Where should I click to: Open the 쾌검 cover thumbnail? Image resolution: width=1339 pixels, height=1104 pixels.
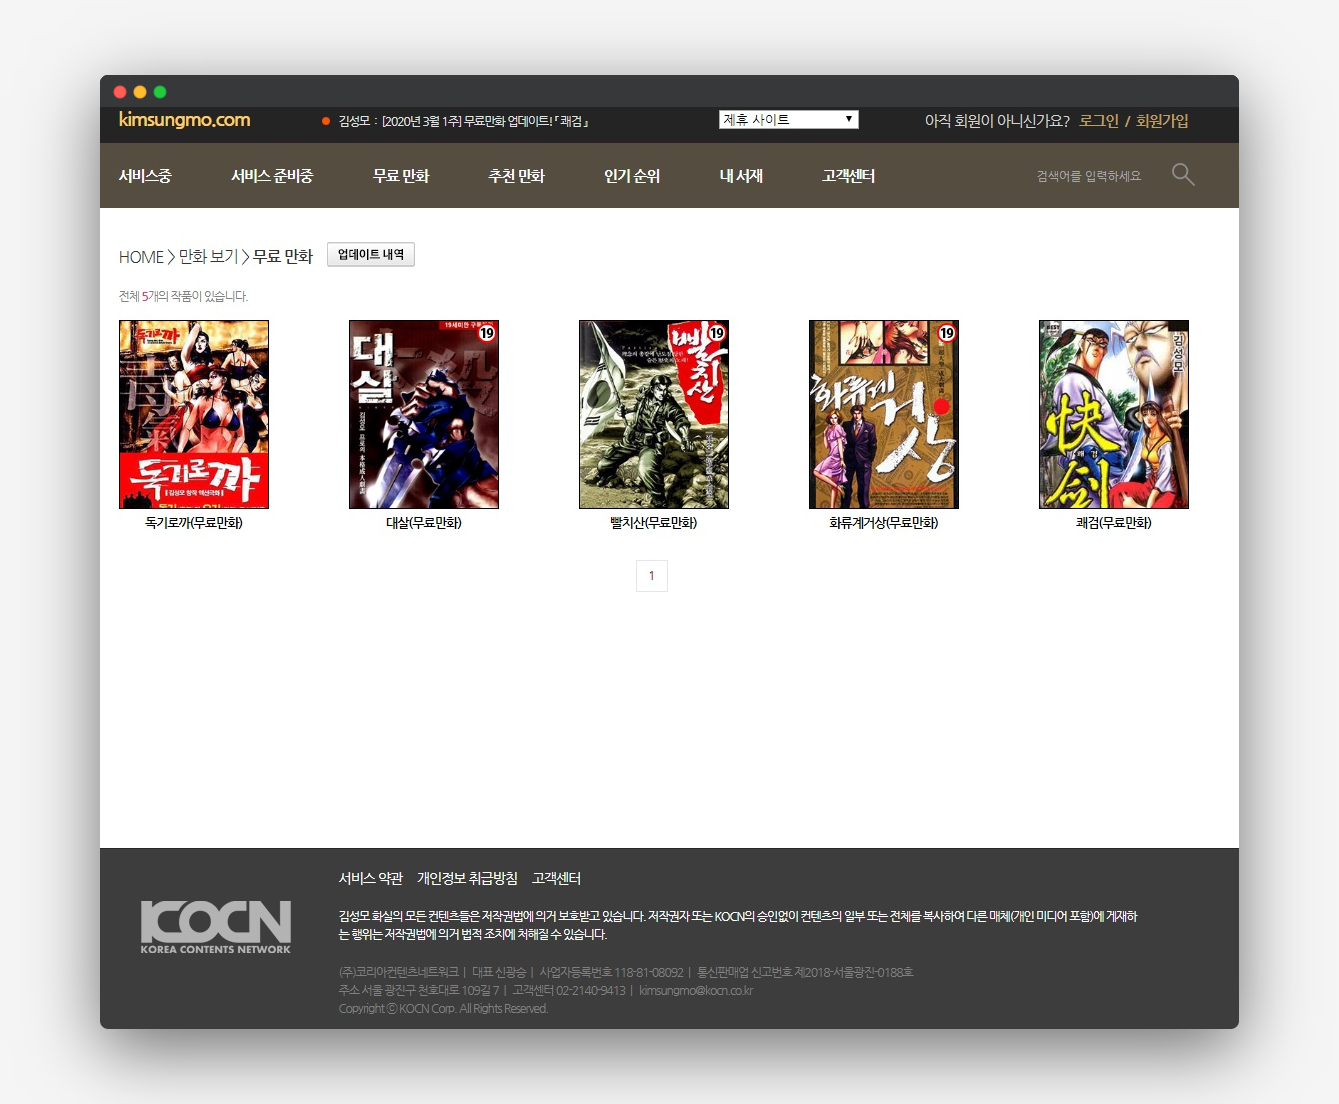click(1114, 414)
